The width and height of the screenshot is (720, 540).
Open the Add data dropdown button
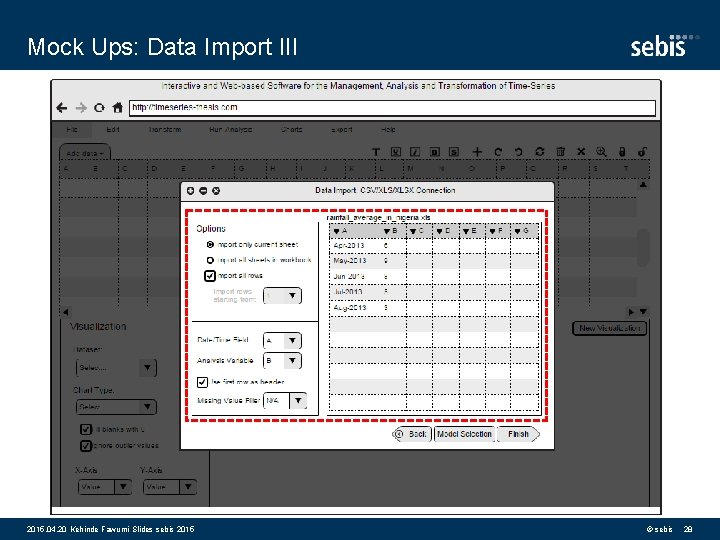click(x=84, y=153)
